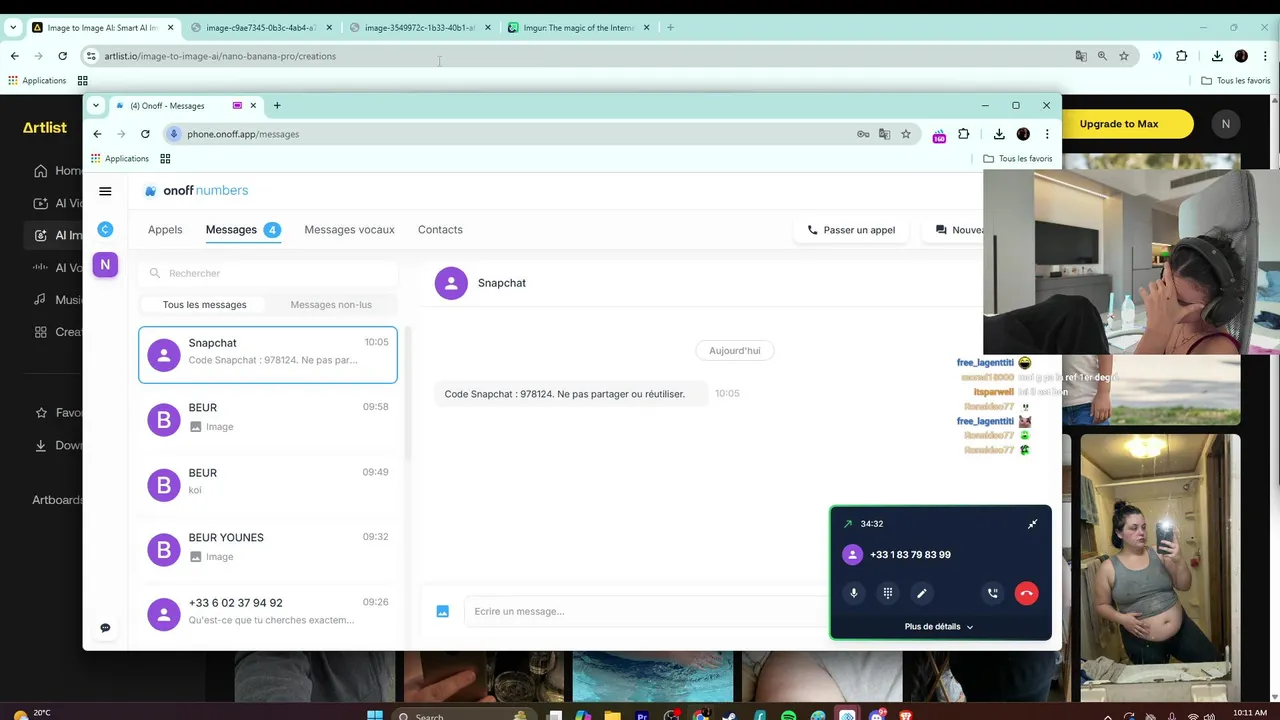The image size is (1280, 720).
Task: Focus the Ecrire un message field
Action: click(x=645, y=611)
